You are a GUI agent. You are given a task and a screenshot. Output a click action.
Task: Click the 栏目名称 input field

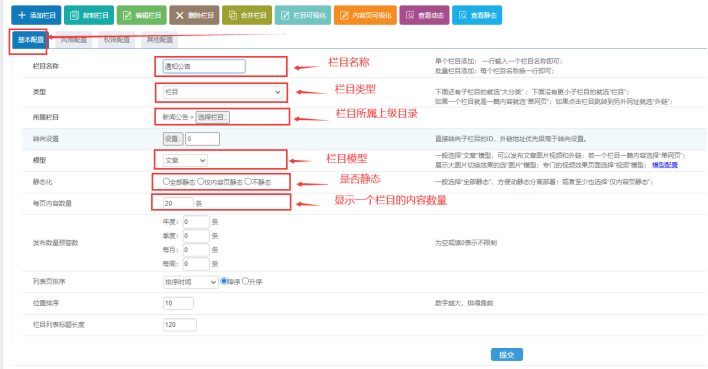pos(204,66)
